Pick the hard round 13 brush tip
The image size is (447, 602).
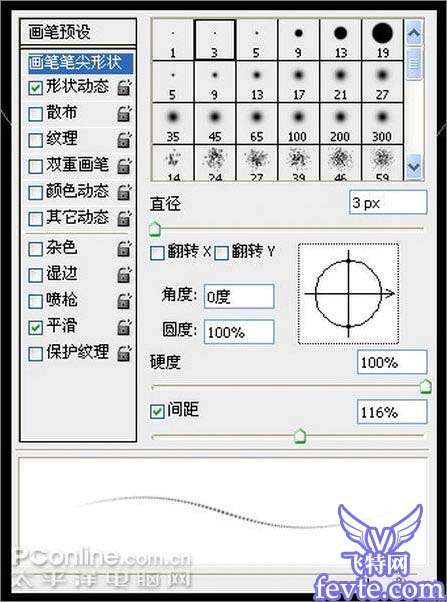tap(340, 40)
